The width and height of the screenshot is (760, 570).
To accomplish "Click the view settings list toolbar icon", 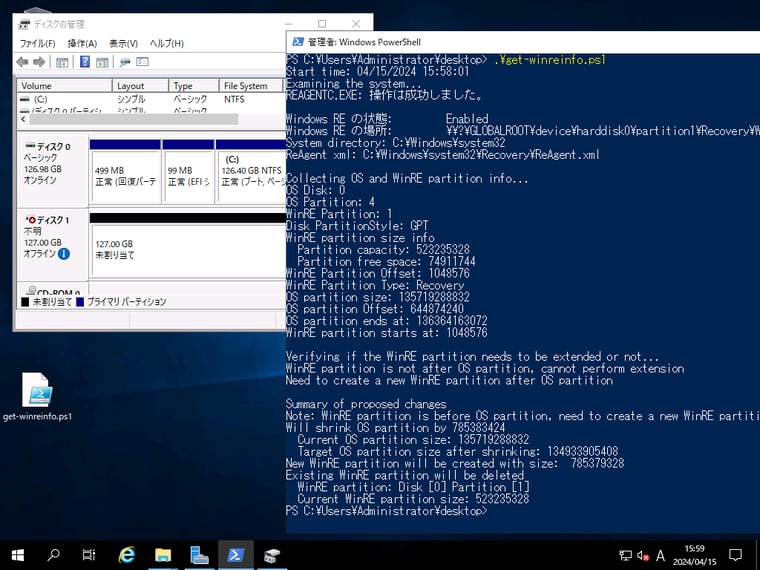I will click(x=142, y=62).
